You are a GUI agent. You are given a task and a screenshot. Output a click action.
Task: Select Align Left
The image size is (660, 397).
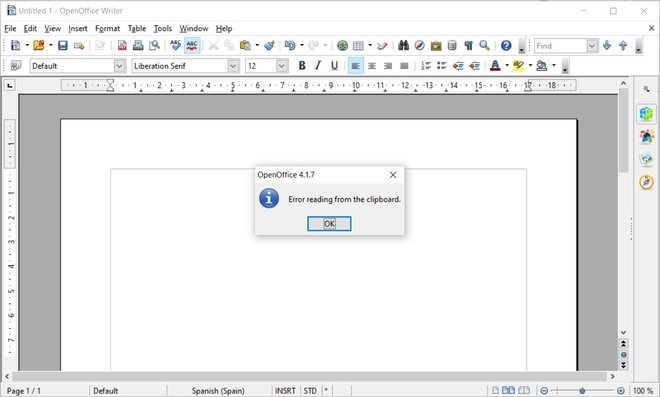[x=356, y=66]
